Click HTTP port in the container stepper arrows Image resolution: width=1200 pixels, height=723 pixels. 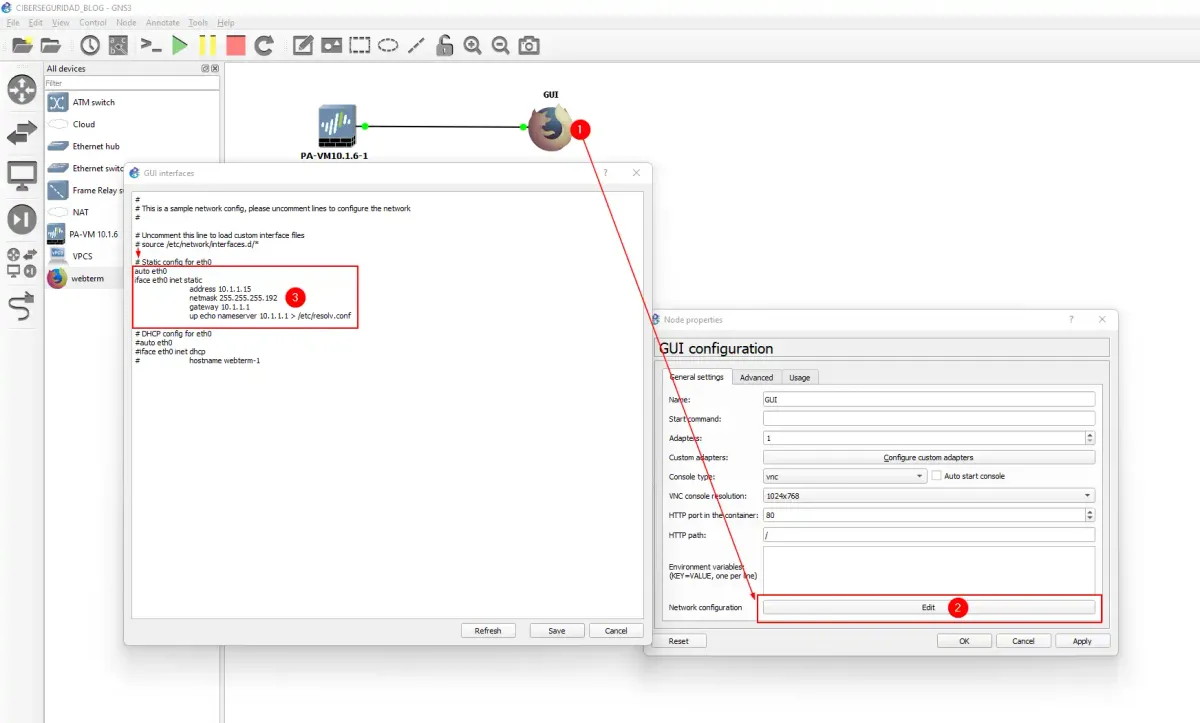tap(1090, 515)
